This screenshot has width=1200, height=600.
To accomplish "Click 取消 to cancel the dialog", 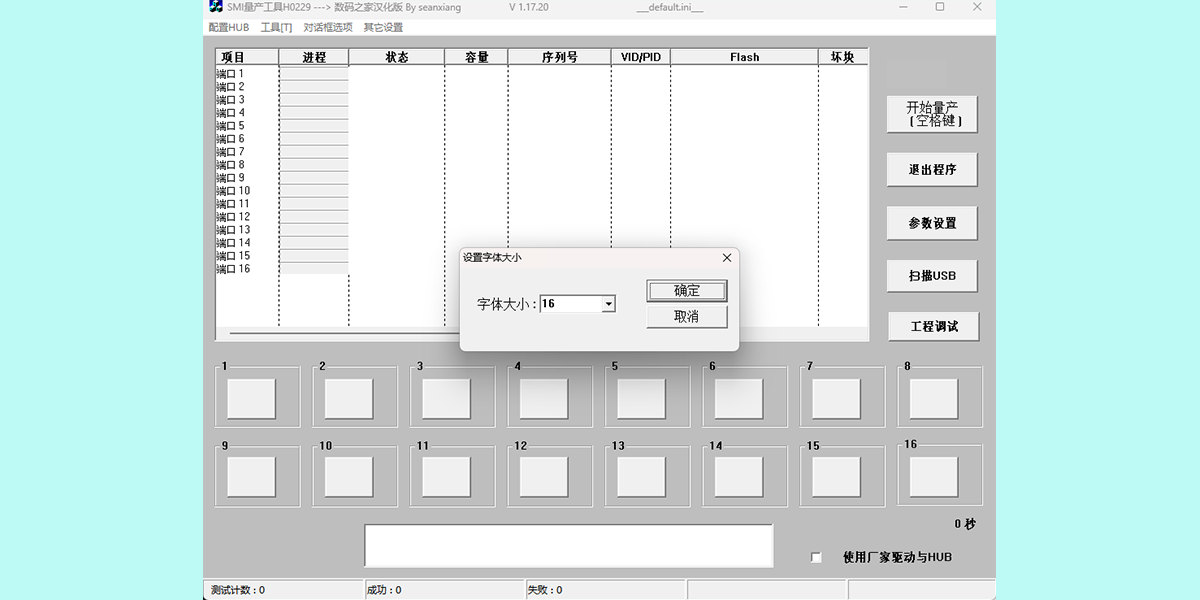I will click(686, 317).
